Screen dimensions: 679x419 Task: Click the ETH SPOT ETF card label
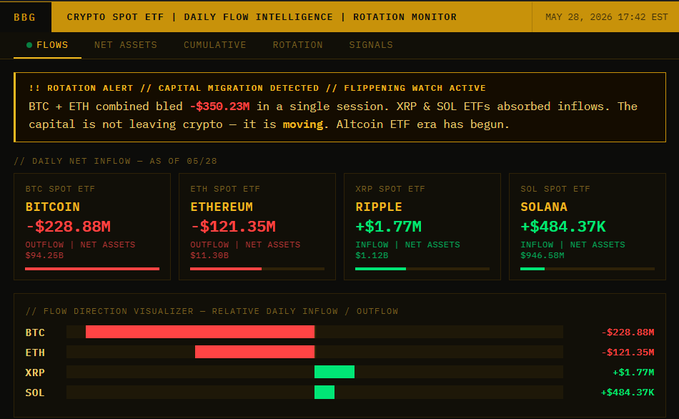[225, 189]
